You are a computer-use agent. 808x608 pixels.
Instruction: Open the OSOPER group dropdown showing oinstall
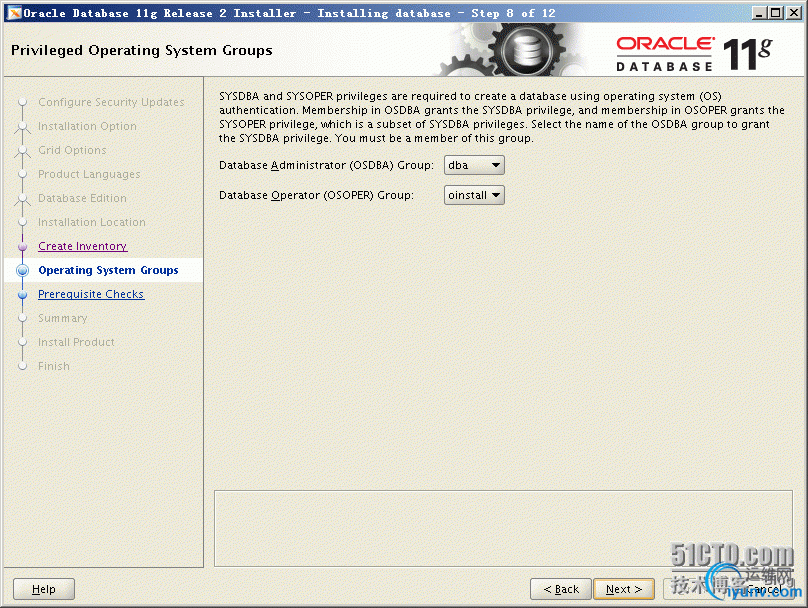point(474,195)
